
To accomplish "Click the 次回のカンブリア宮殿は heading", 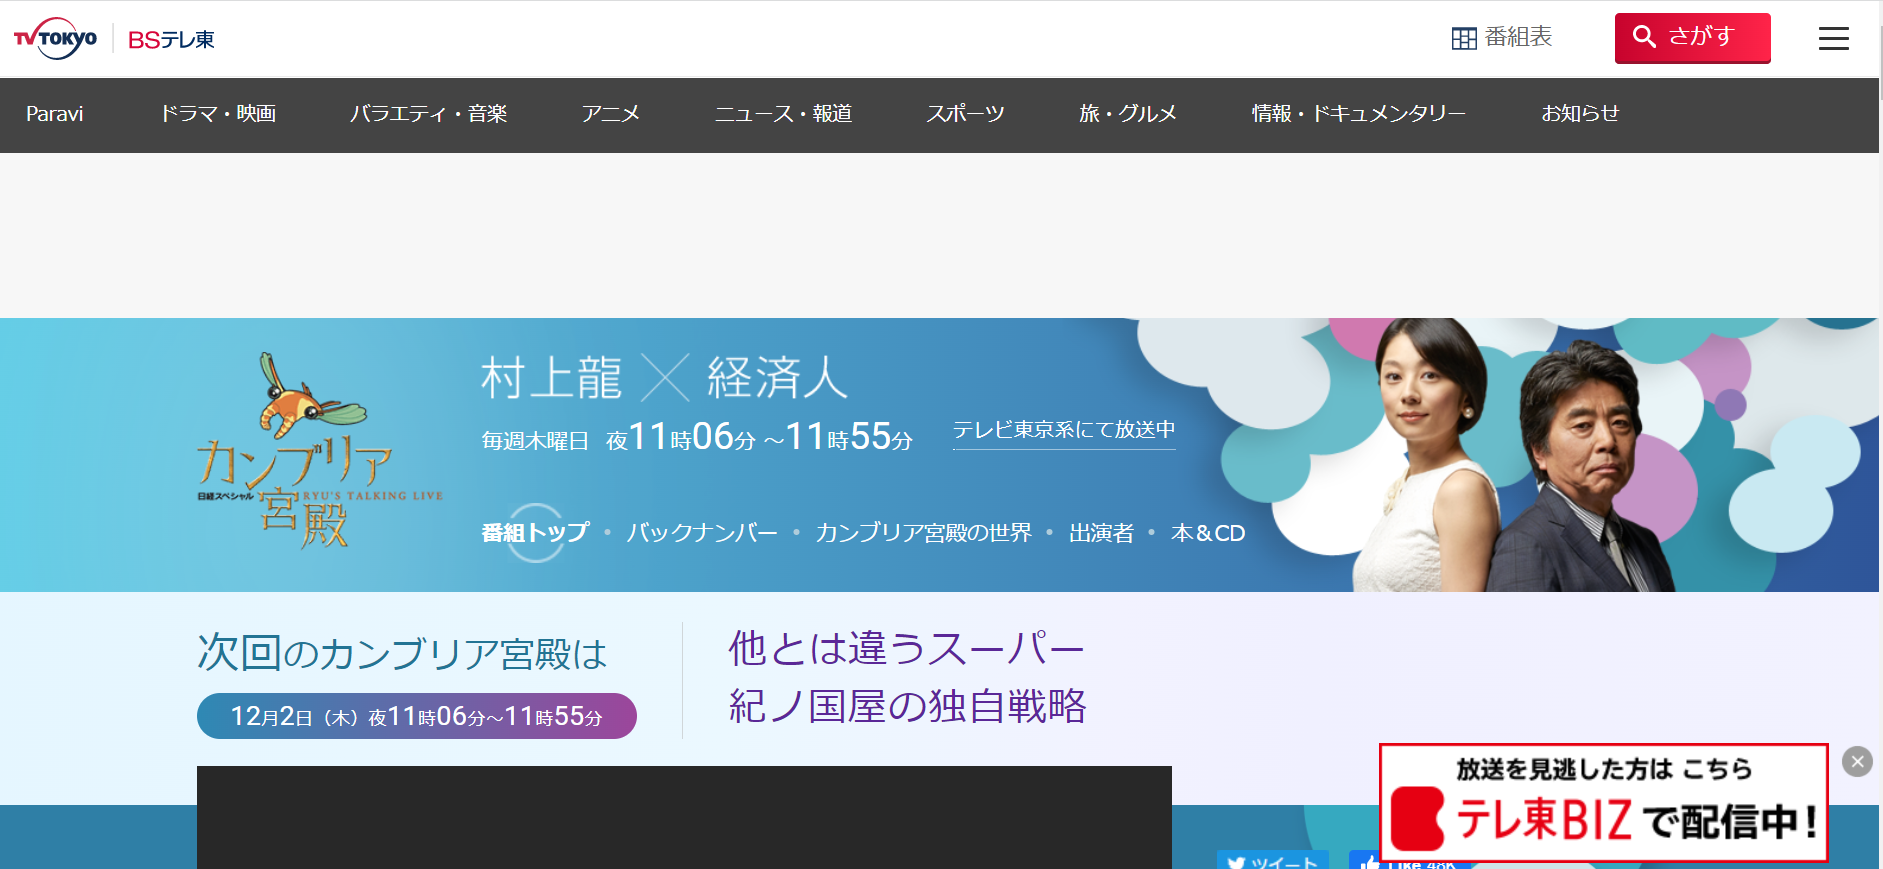I will (x=402, y=653).
